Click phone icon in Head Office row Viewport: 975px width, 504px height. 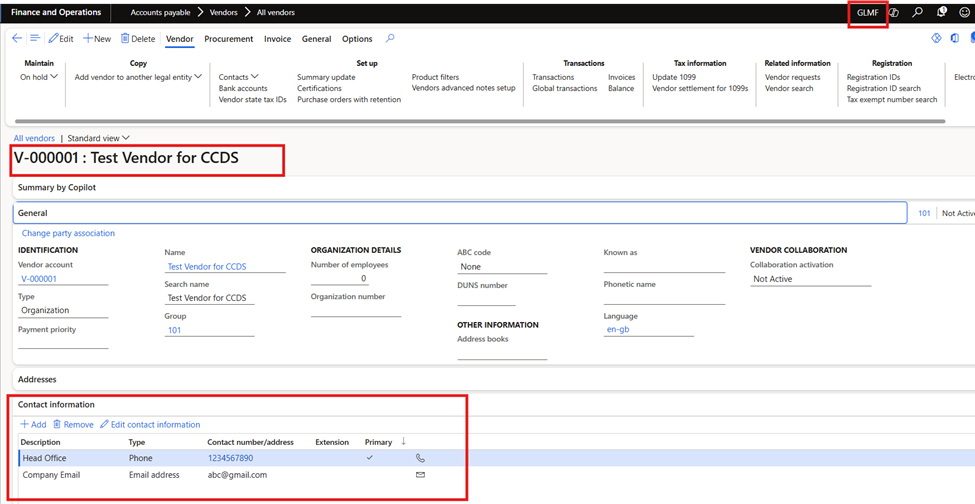tap(420, 458)
